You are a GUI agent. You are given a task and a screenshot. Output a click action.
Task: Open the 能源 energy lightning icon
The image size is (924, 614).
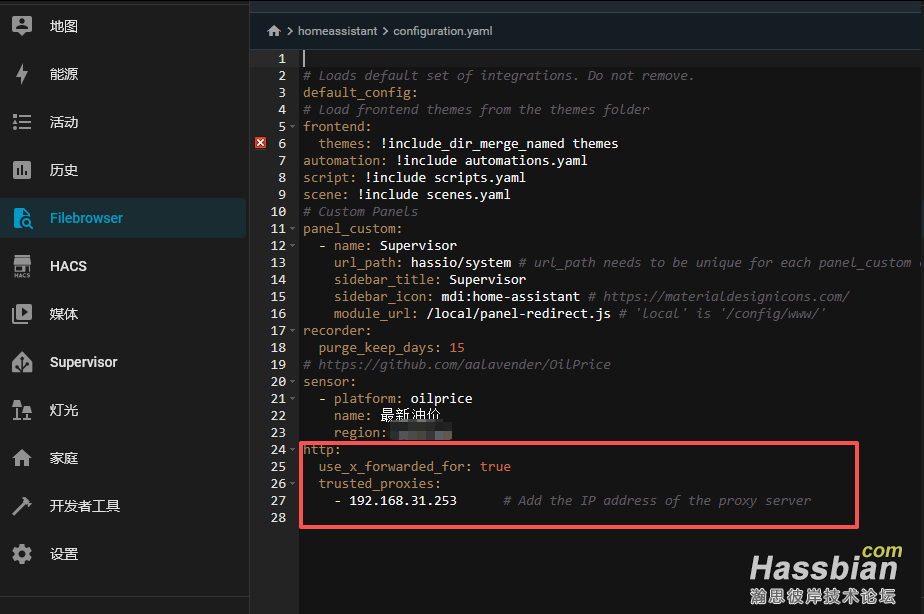(22, 74)
